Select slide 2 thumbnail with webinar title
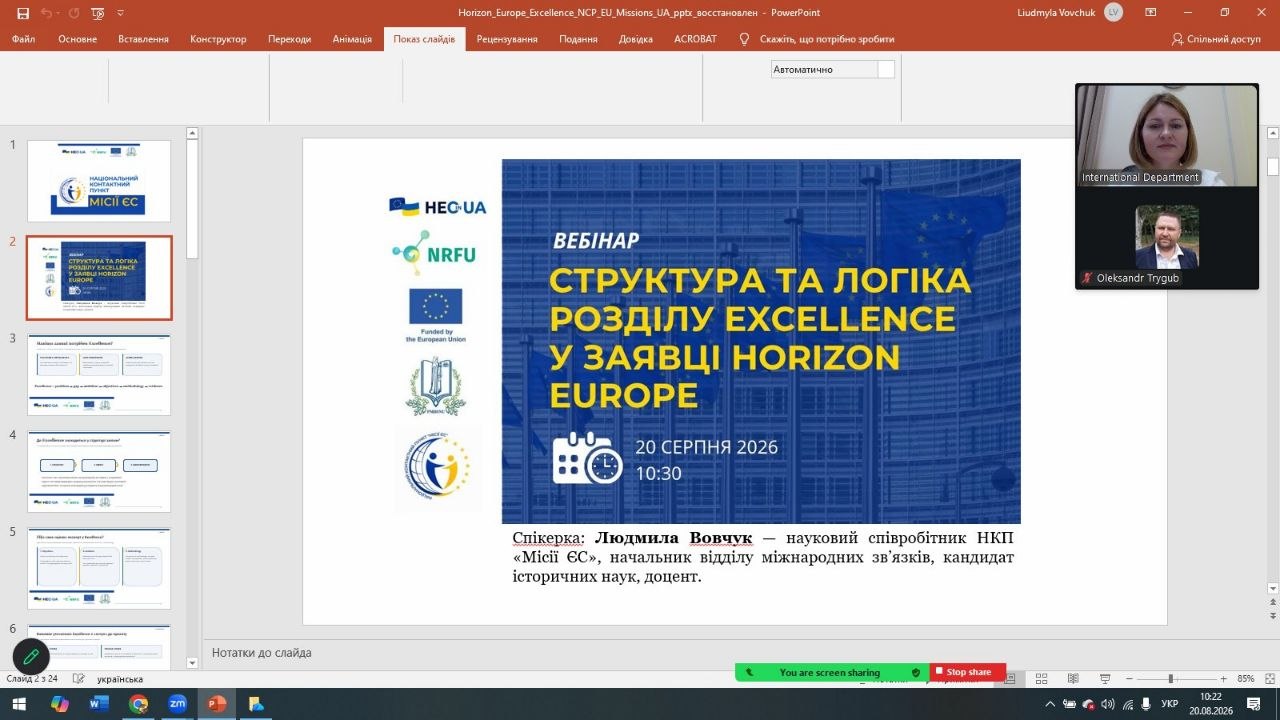This screenshot has width=1280, height=720. pyautogui.click(x=99, y=278)
